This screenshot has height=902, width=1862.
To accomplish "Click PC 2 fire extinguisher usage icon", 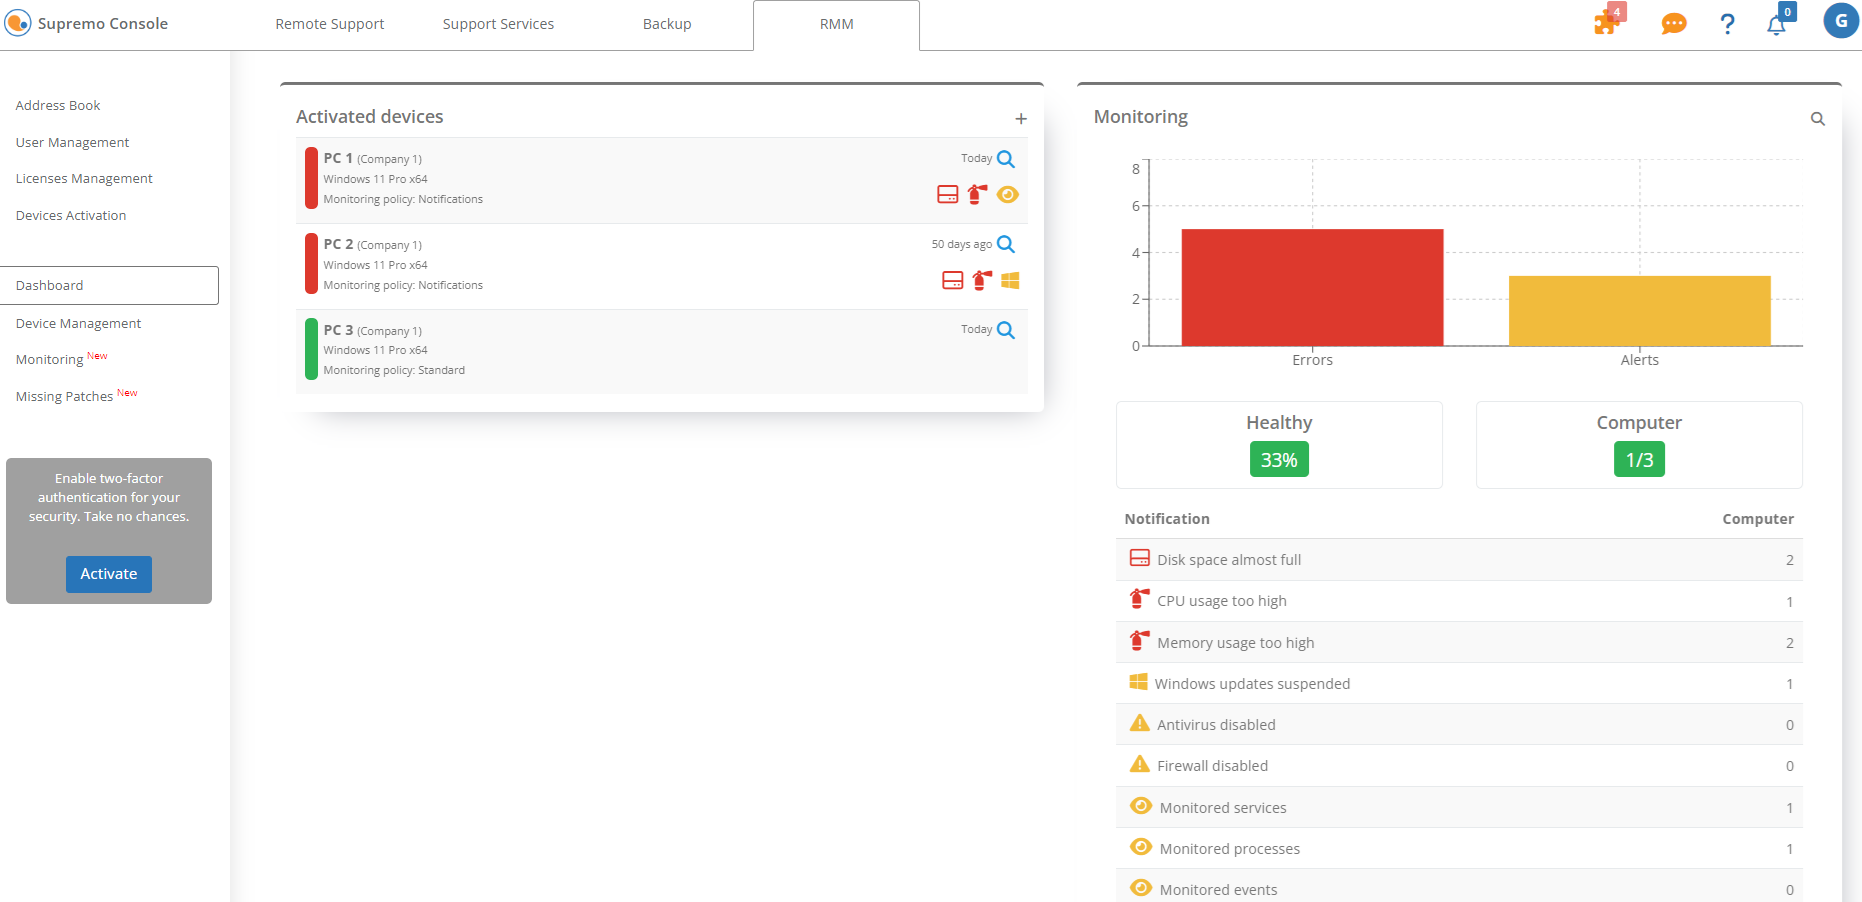I will (x=982, y=280).
